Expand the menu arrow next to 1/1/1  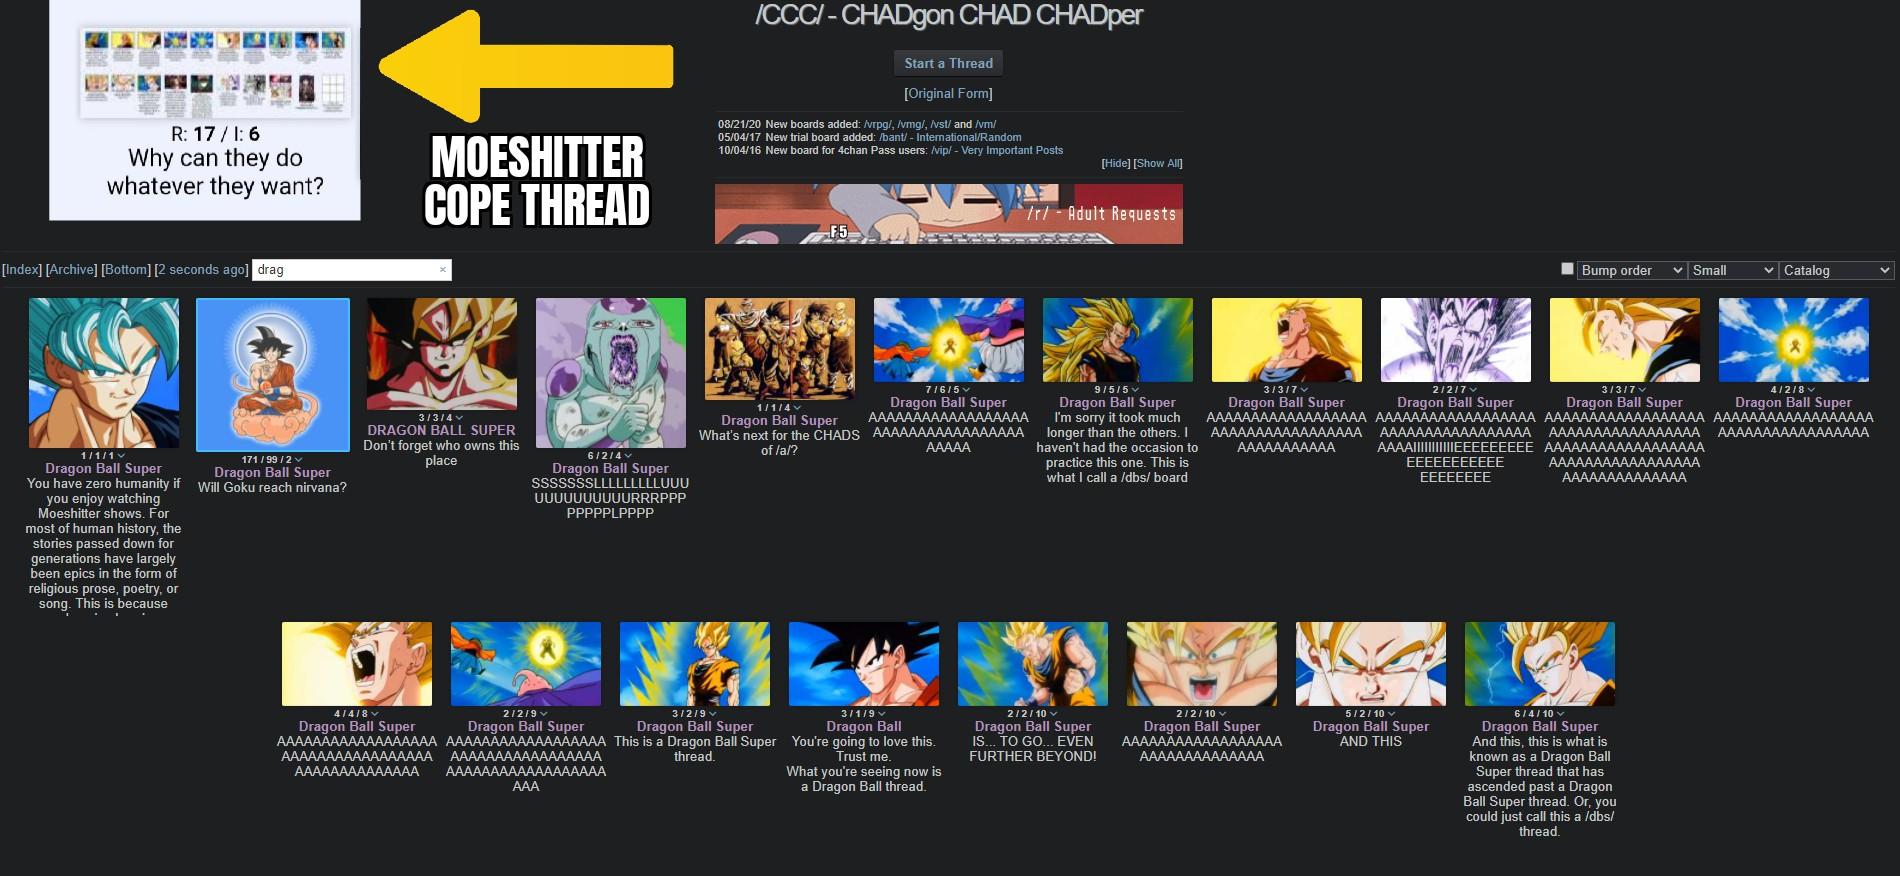point(123,456)
